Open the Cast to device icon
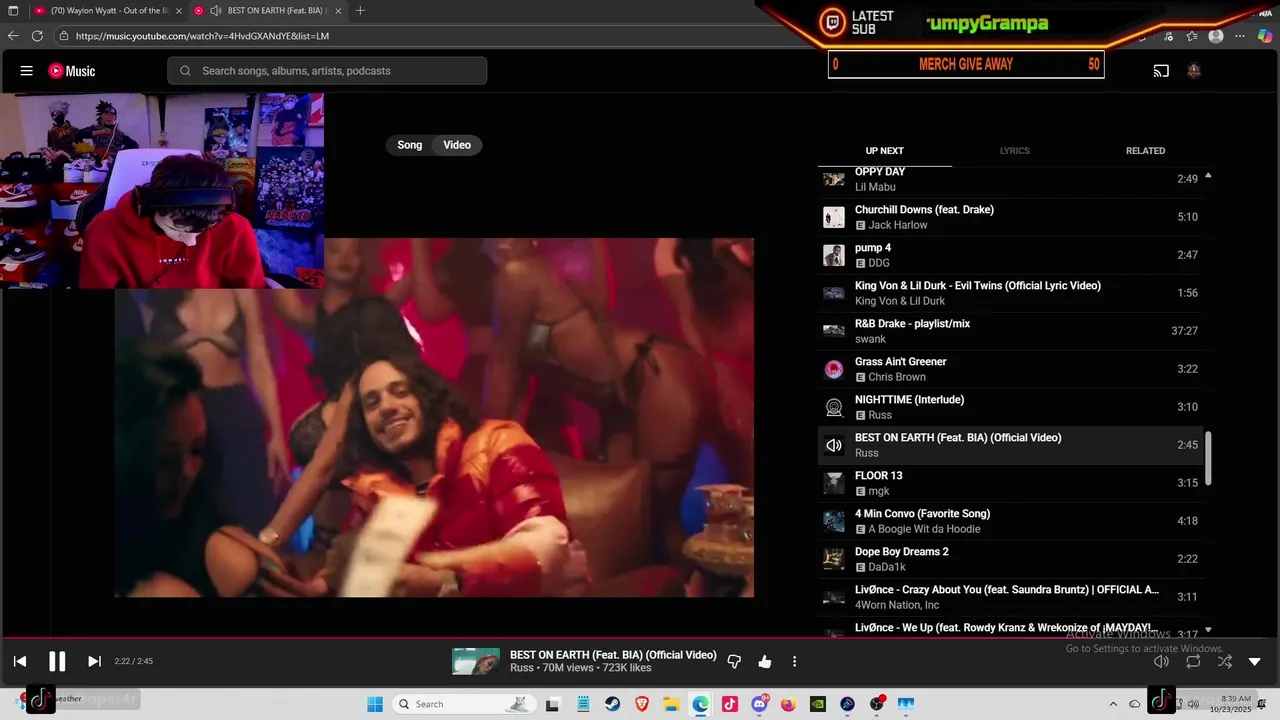 pos(1161,71)
